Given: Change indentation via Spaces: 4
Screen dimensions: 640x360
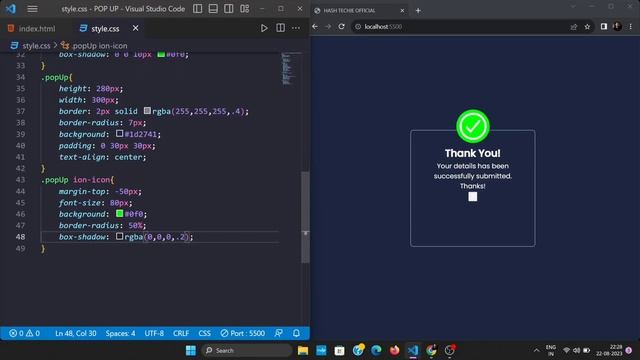Looking at the screenshot, I should coord(120,333).
